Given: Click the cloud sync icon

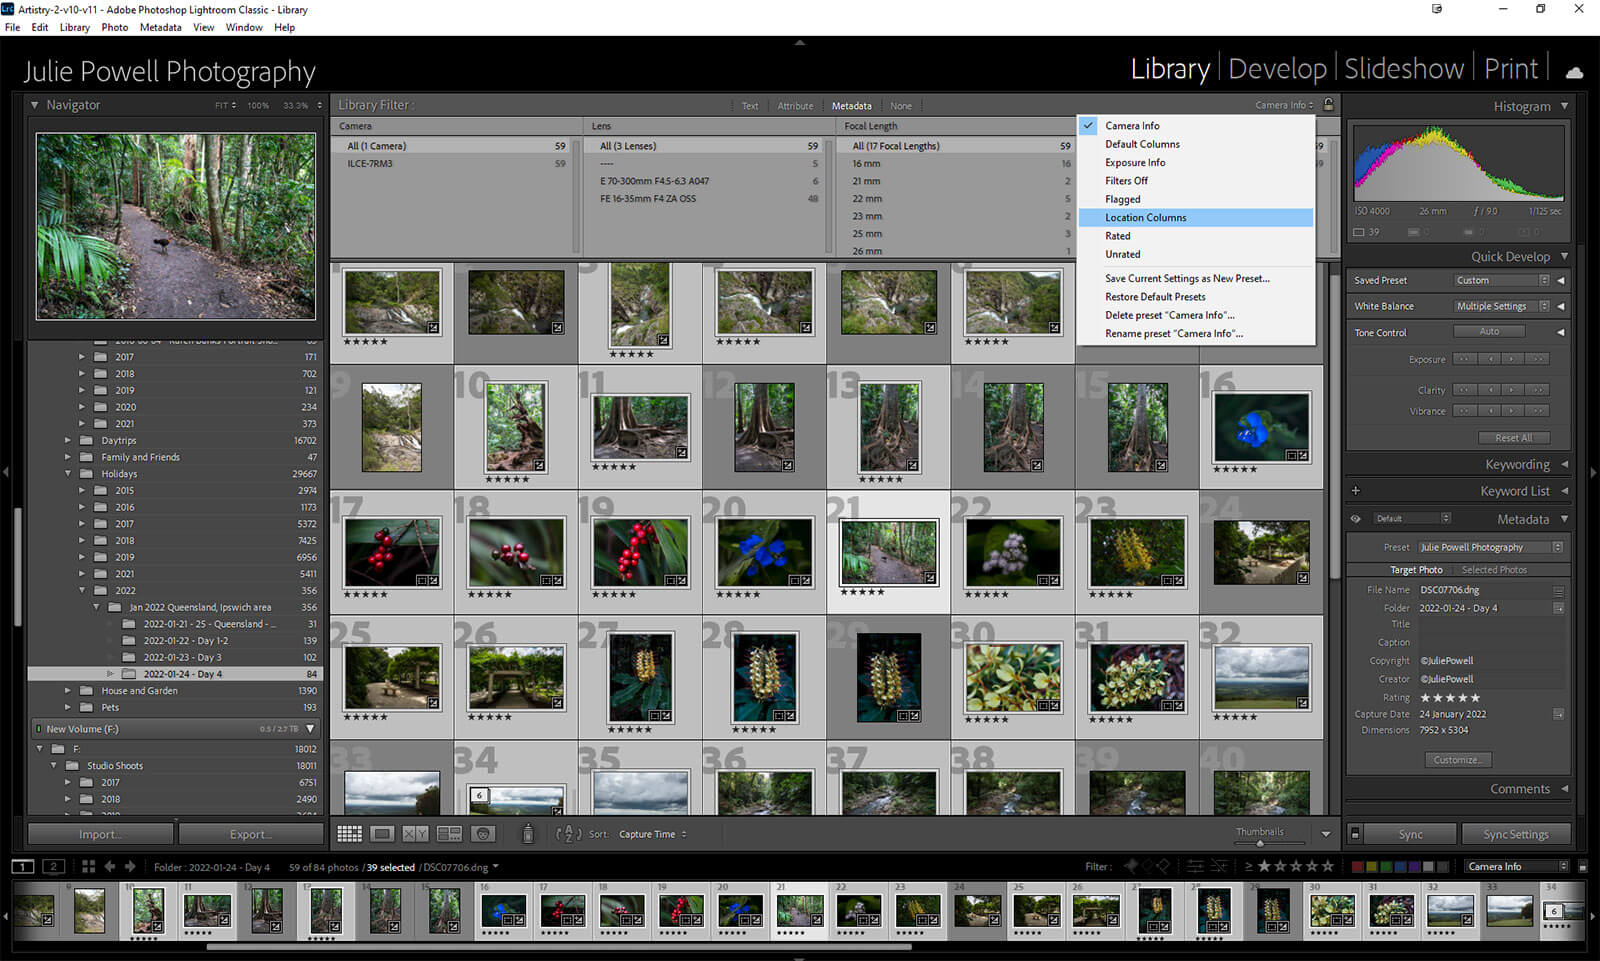Looking at the screenshot, I should pos(1574,72).
